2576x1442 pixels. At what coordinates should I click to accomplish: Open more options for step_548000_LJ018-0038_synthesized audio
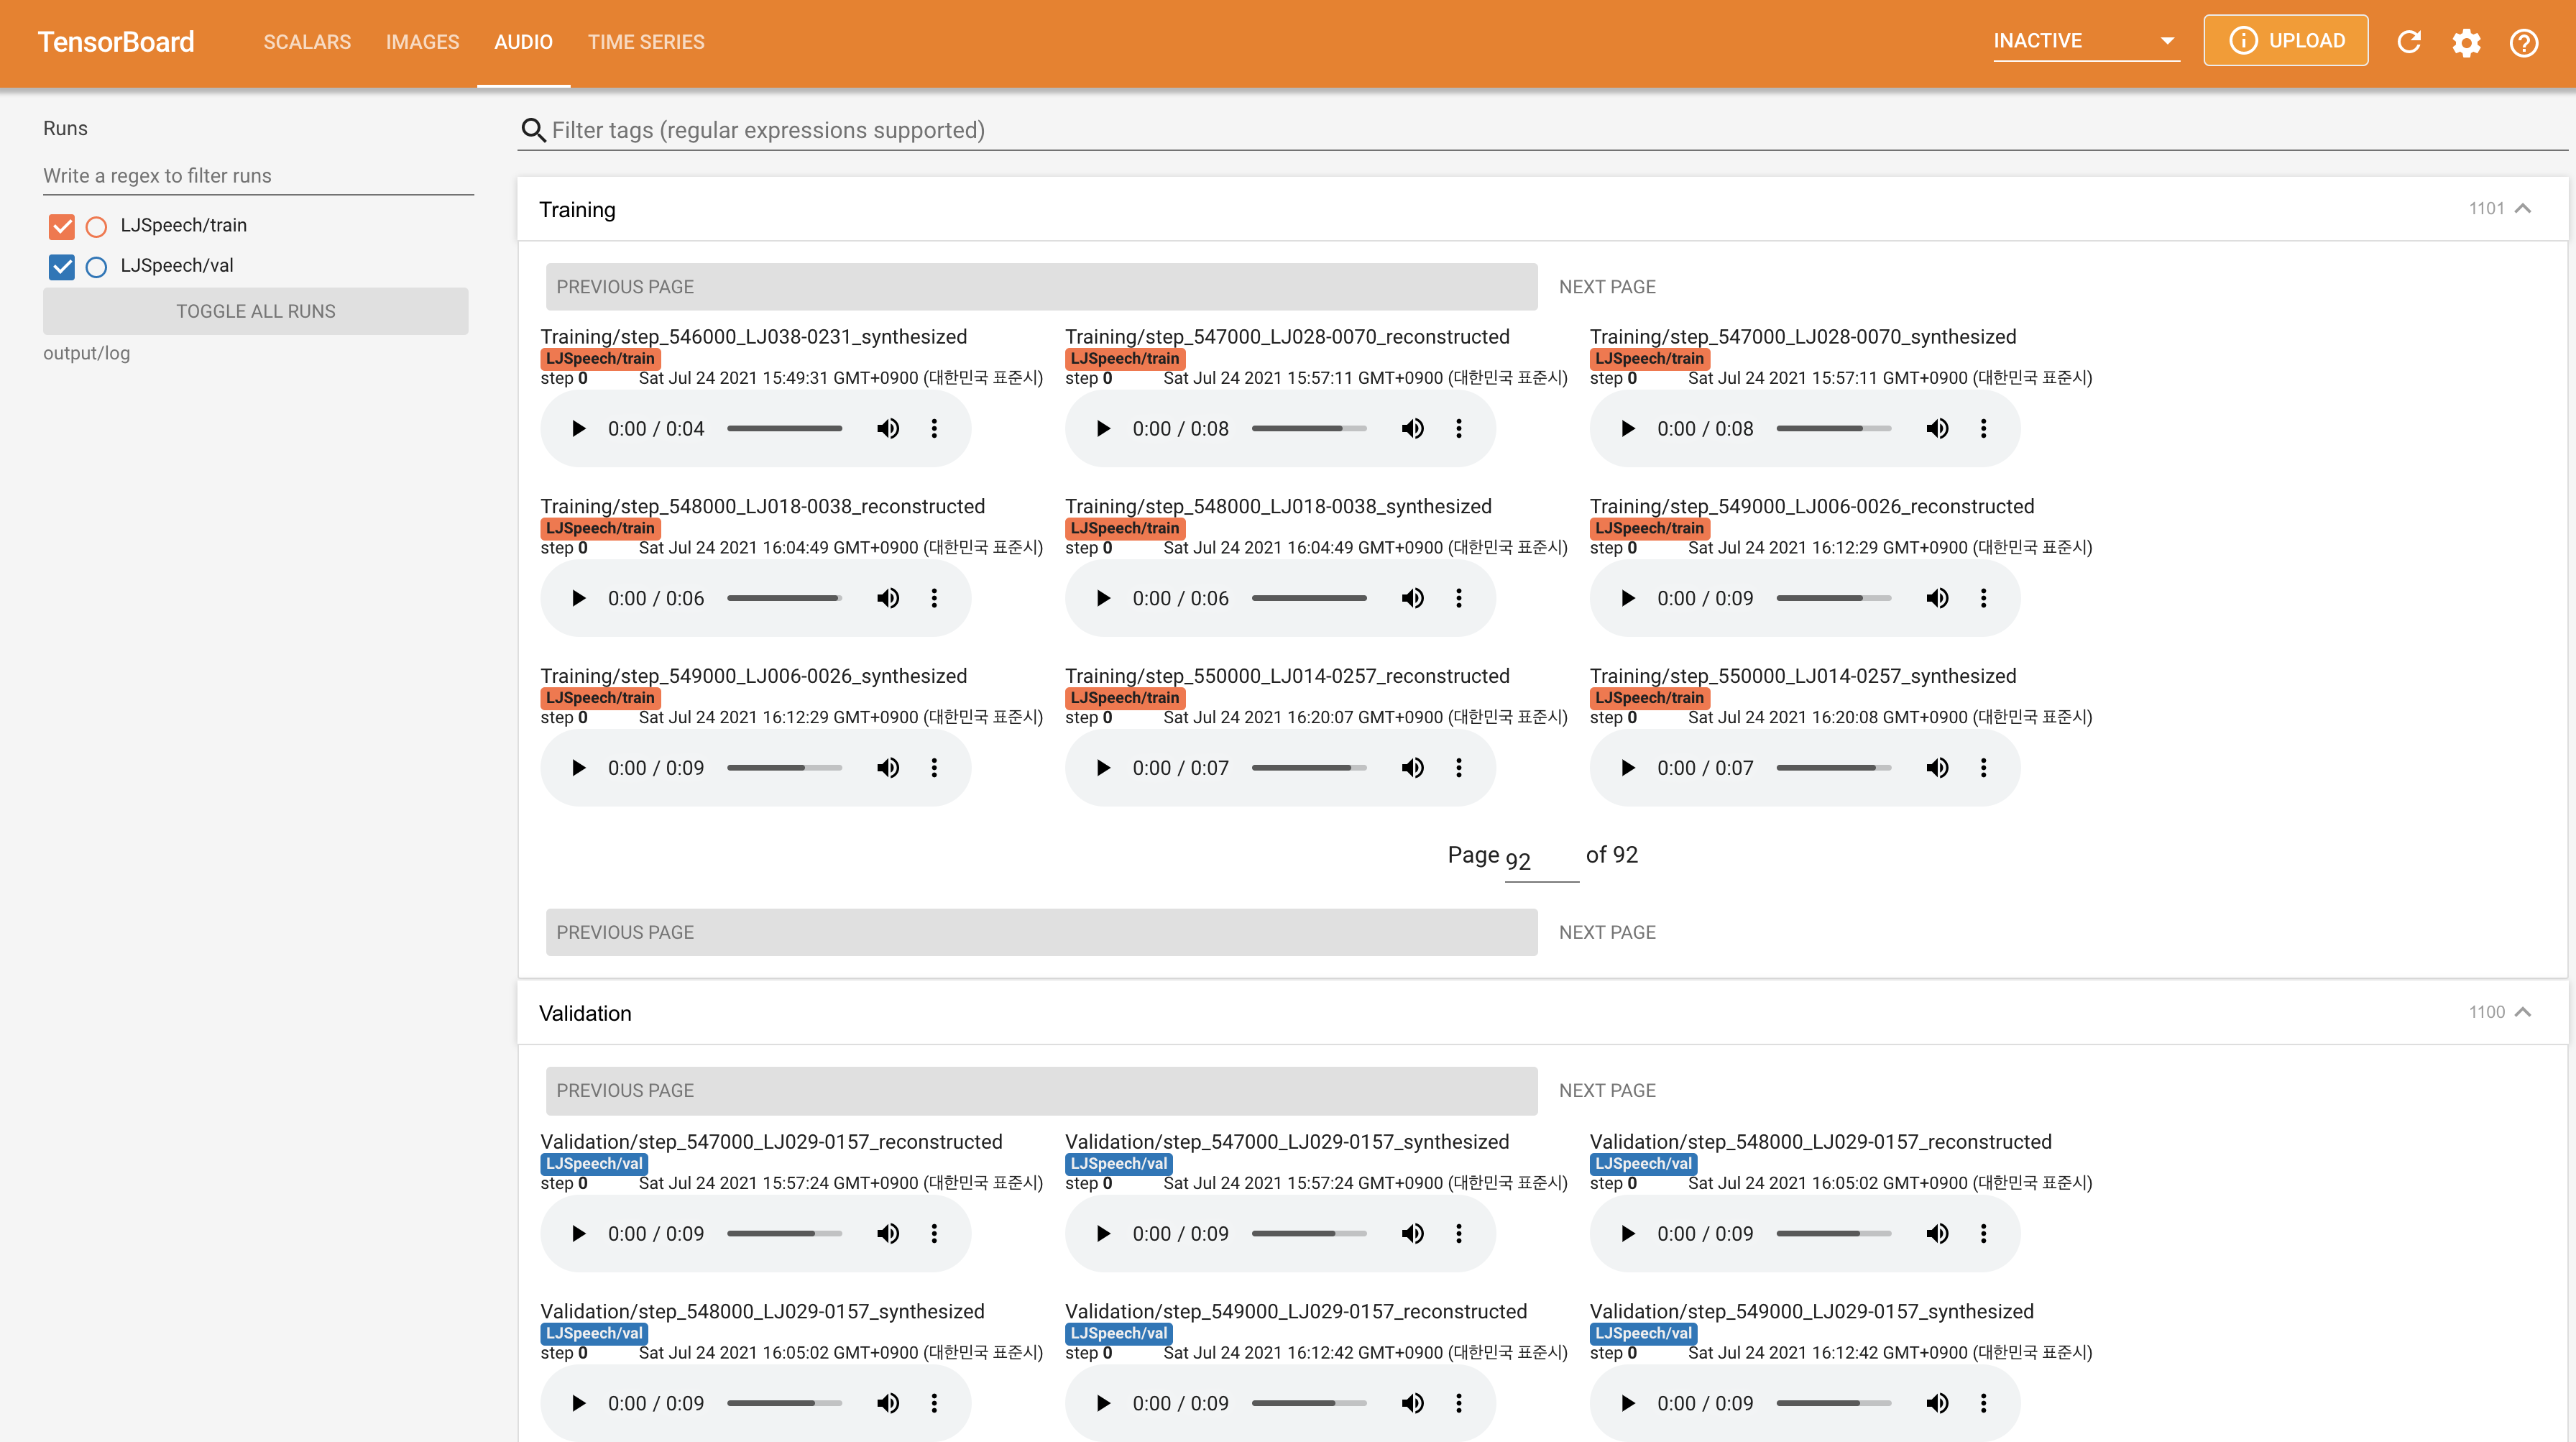tap(1459, 598)
